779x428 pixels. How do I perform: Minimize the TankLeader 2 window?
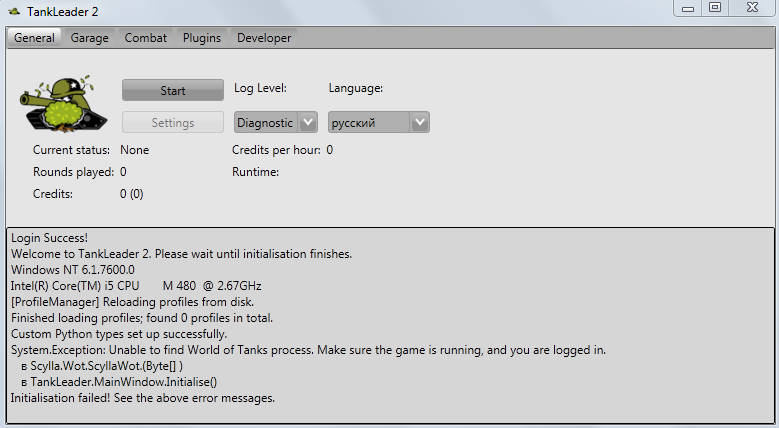(x=688, y=8)
